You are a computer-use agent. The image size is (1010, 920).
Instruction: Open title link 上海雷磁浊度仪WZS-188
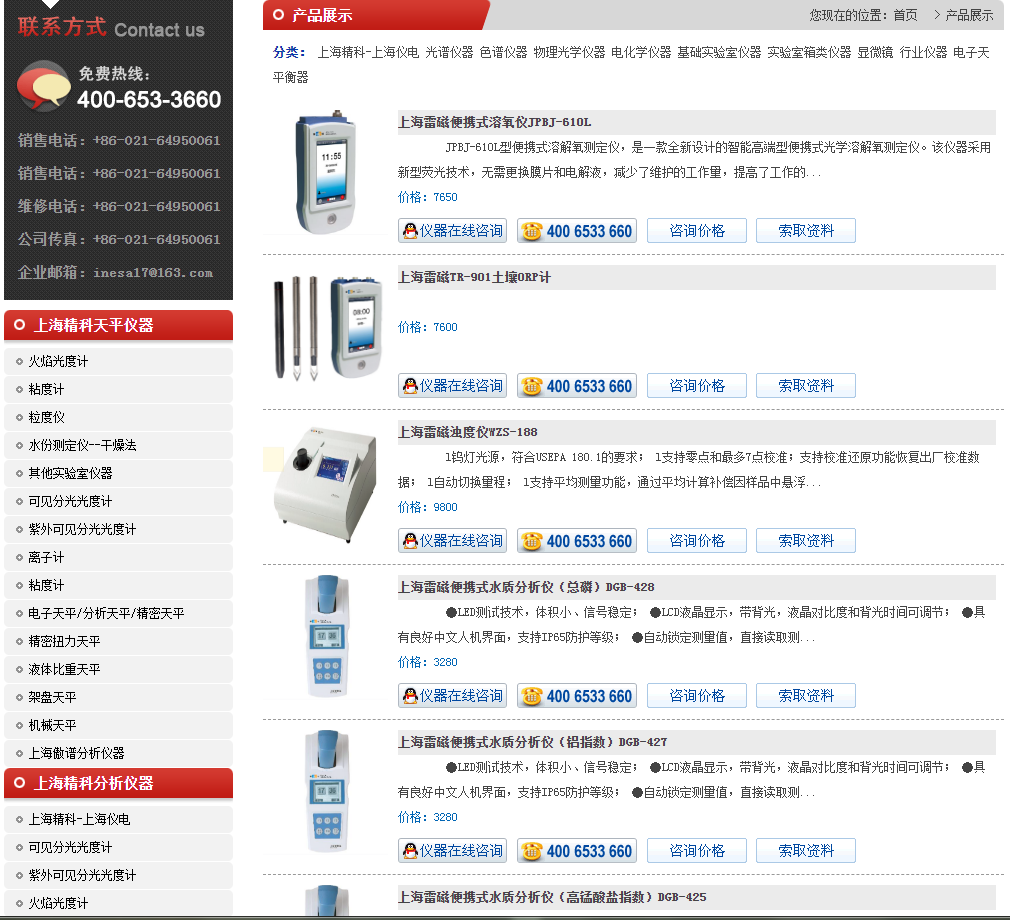tap(467, 432)
